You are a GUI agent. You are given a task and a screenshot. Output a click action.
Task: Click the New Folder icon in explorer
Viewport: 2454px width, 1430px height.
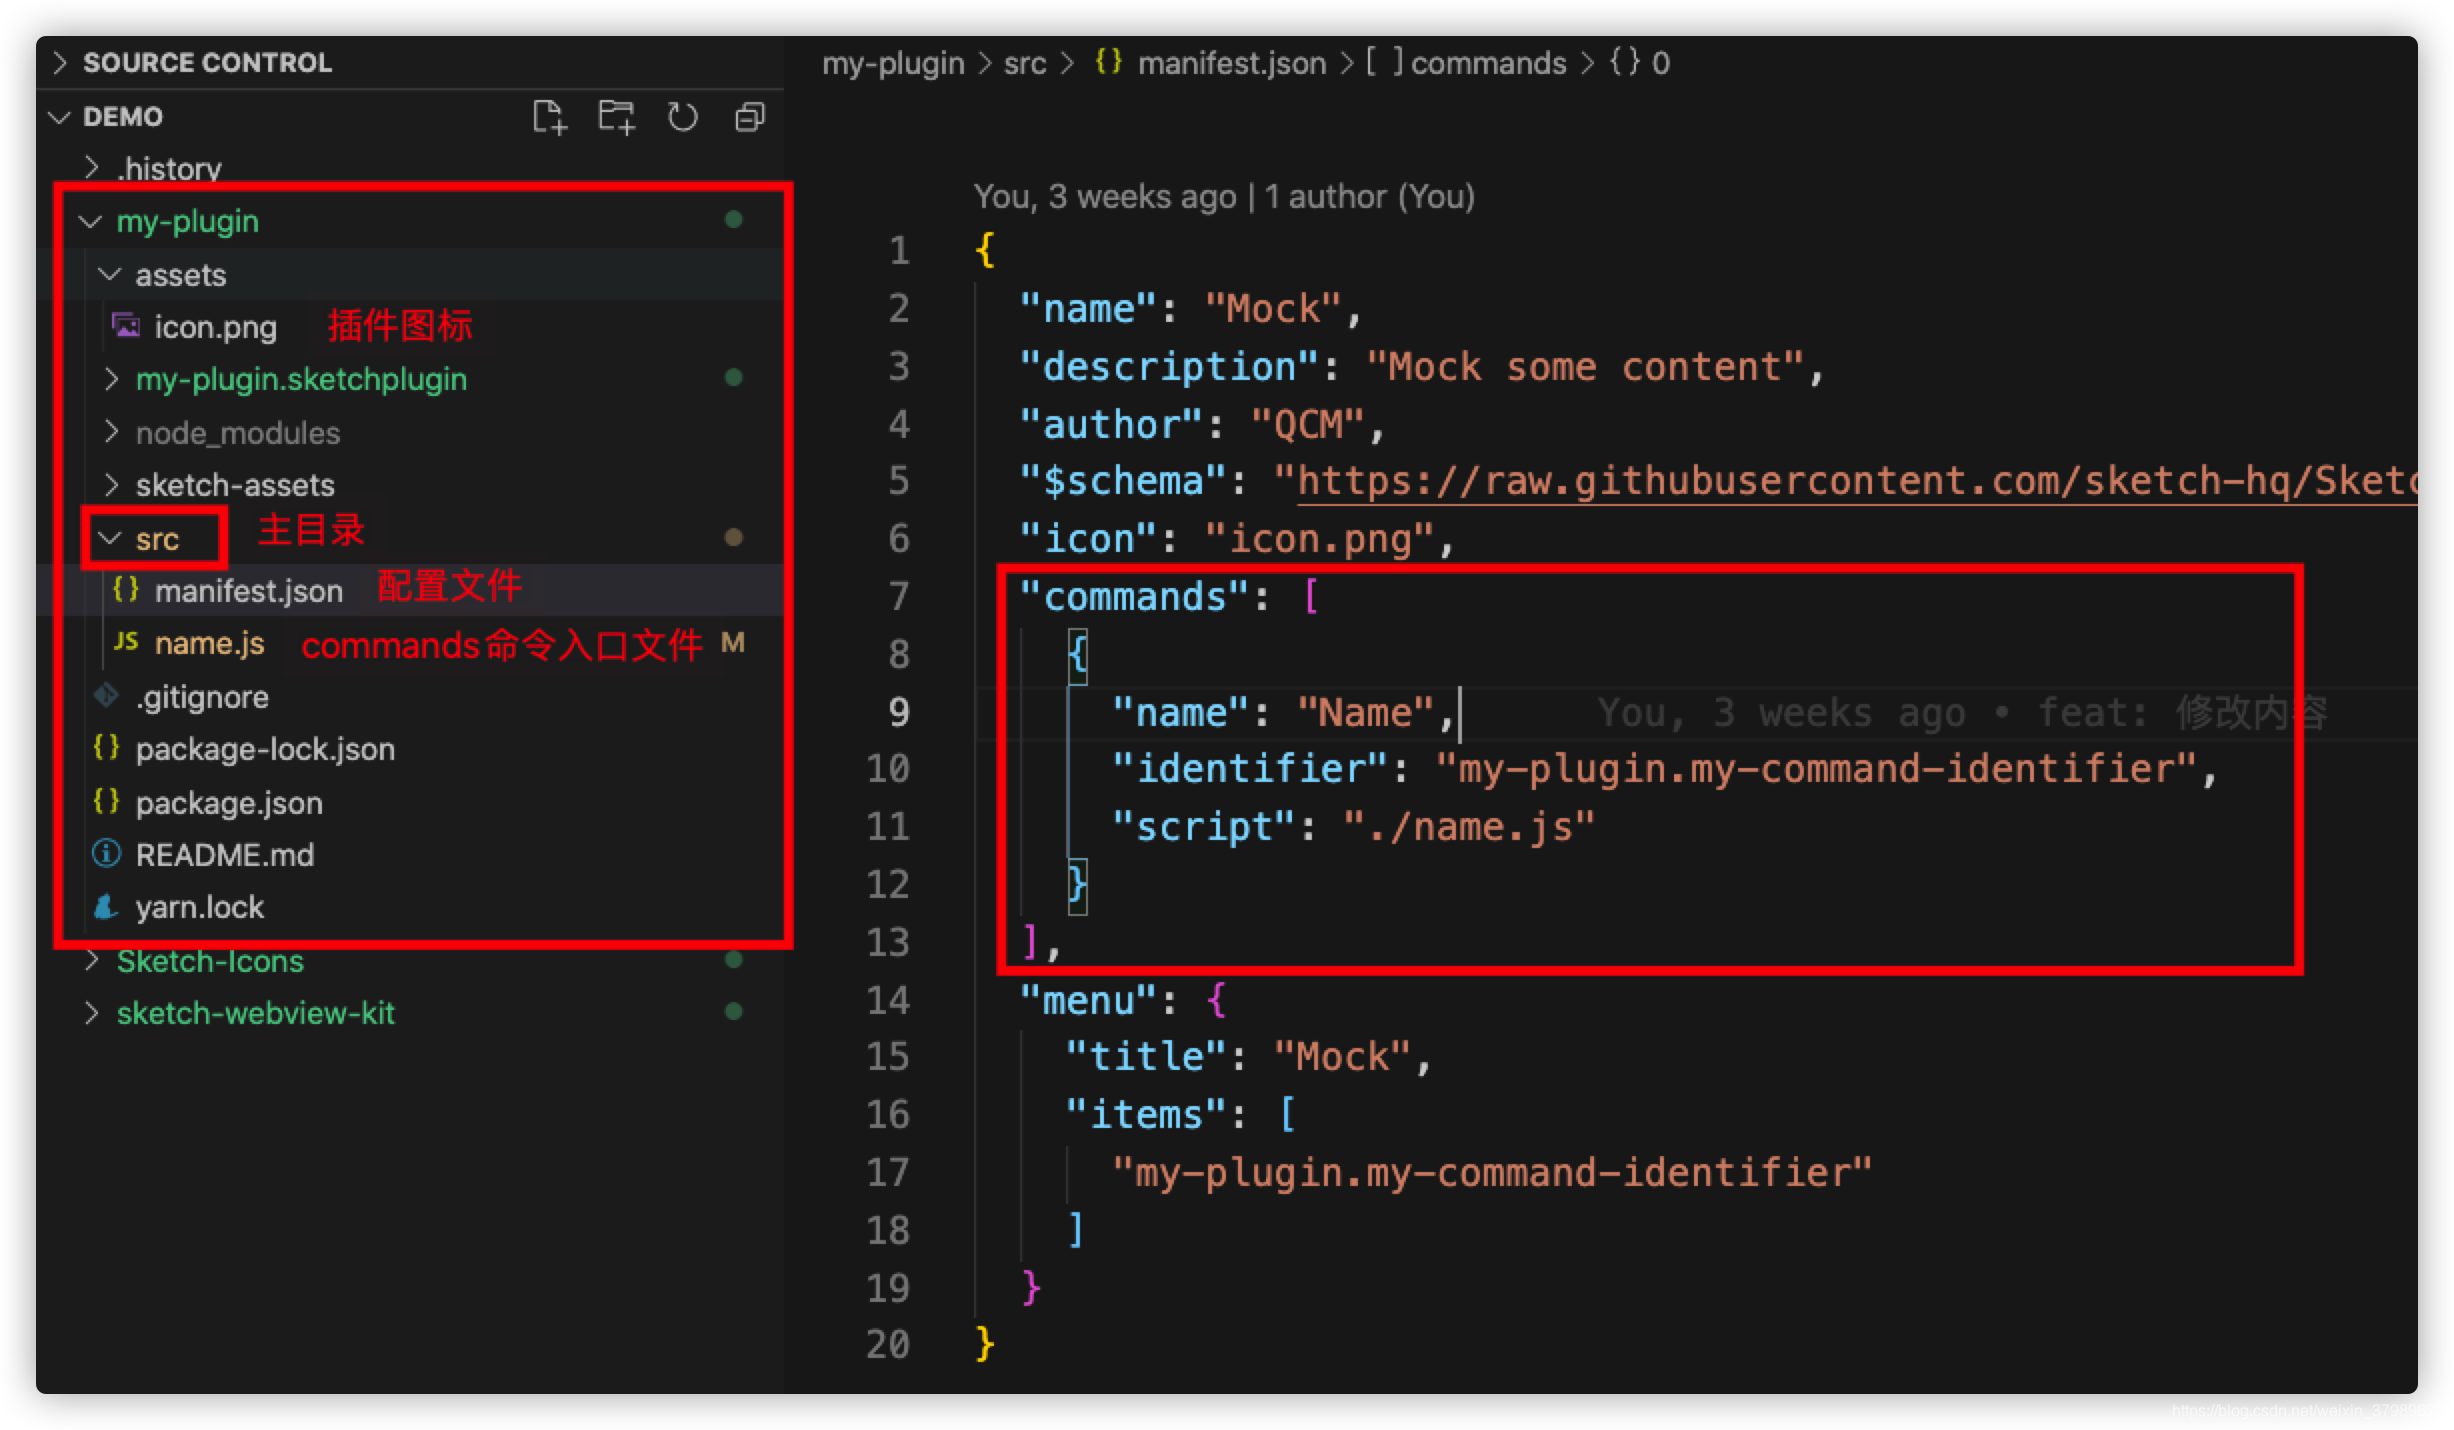coord(616,117)
